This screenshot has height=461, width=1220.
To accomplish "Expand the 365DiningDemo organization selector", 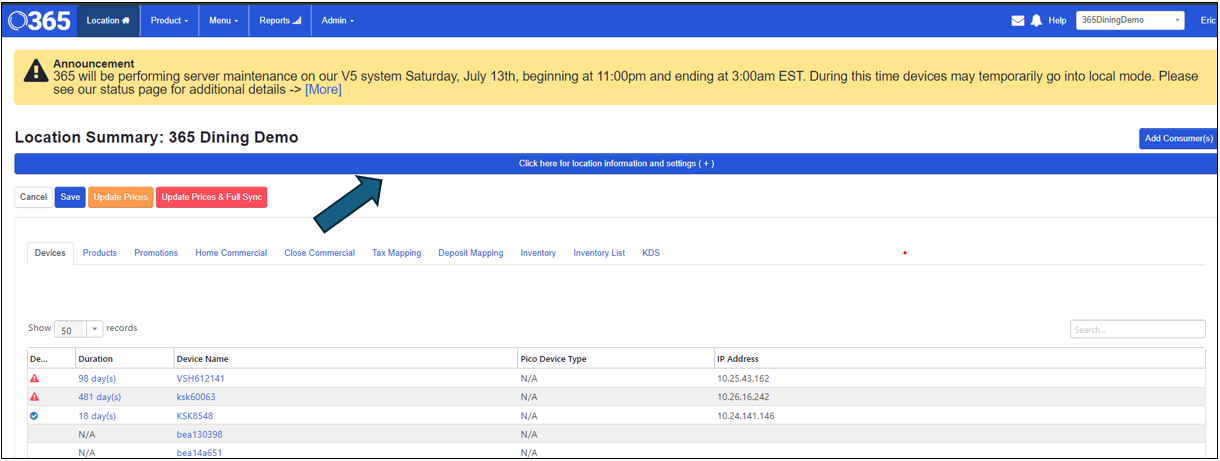I will pyautogui.click(x=1129, y=20).
